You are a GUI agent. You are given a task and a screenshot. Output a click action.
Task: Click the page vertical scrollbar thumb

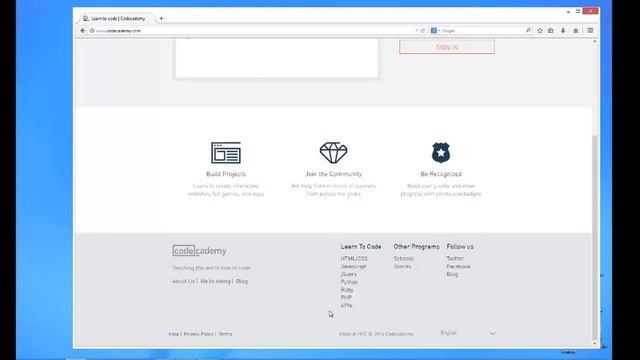click(595, 237)
